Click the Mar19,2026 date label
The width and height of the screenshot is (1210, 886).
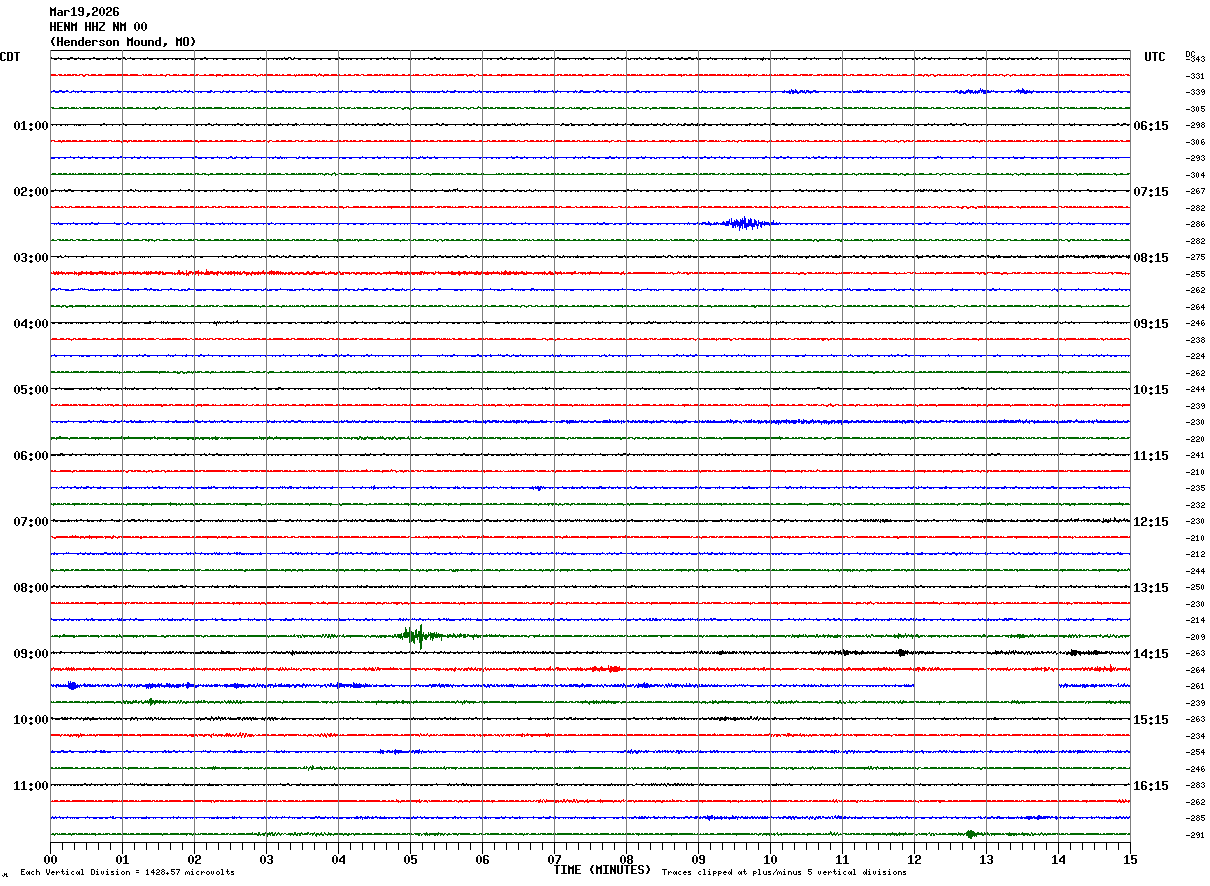[84, 12]
